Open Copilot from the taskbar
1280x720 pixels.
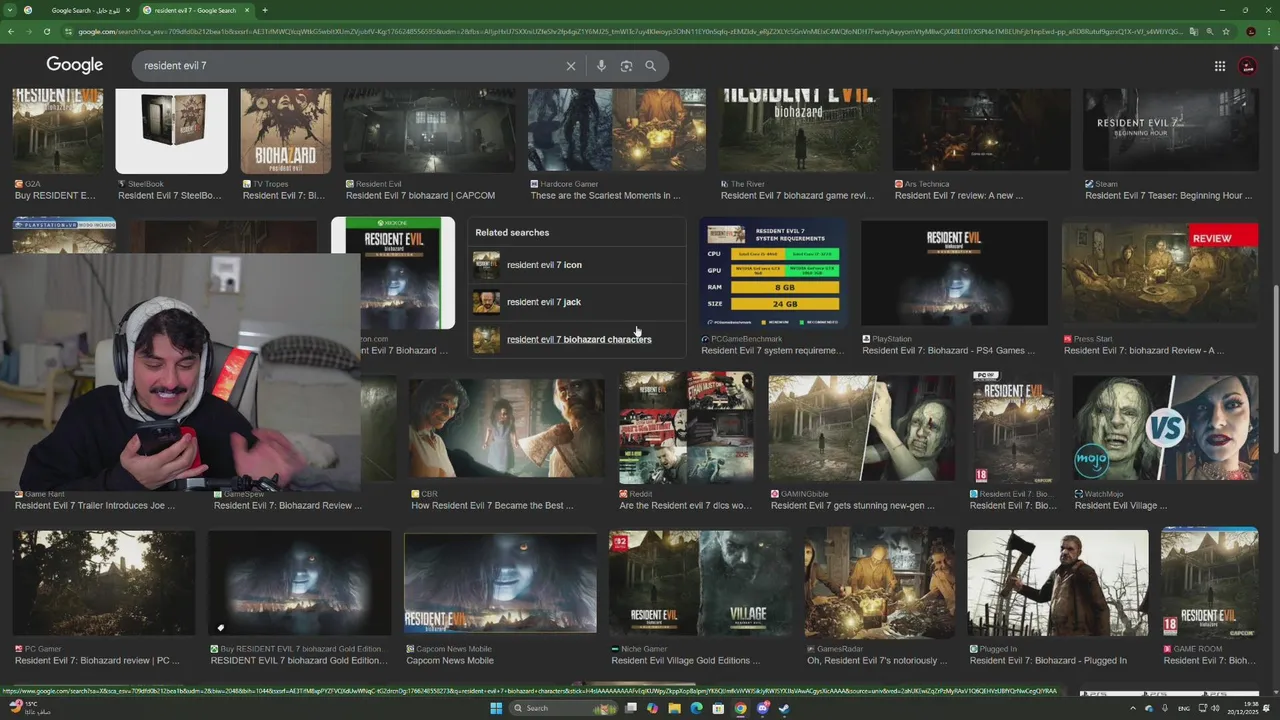point(653,708)
